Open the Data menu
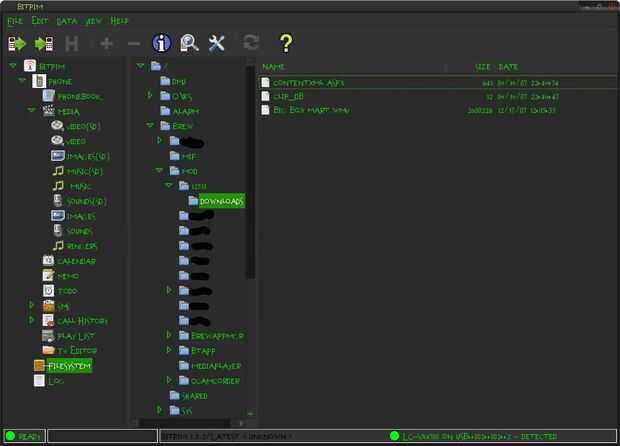The image size is (620, 446). click(x=66, y=21)
